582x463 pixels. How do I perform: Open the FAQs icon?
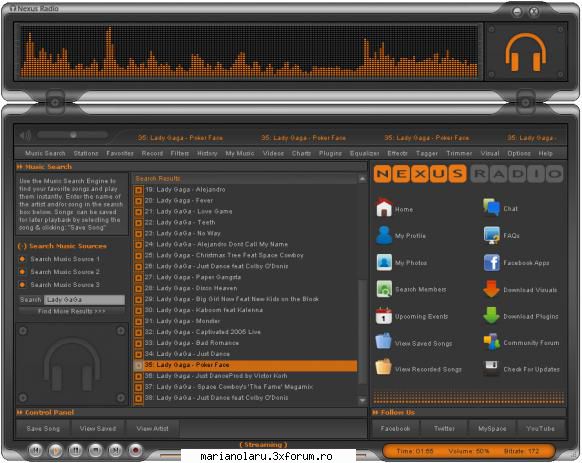pyautogui.click(x=491, y=235)
